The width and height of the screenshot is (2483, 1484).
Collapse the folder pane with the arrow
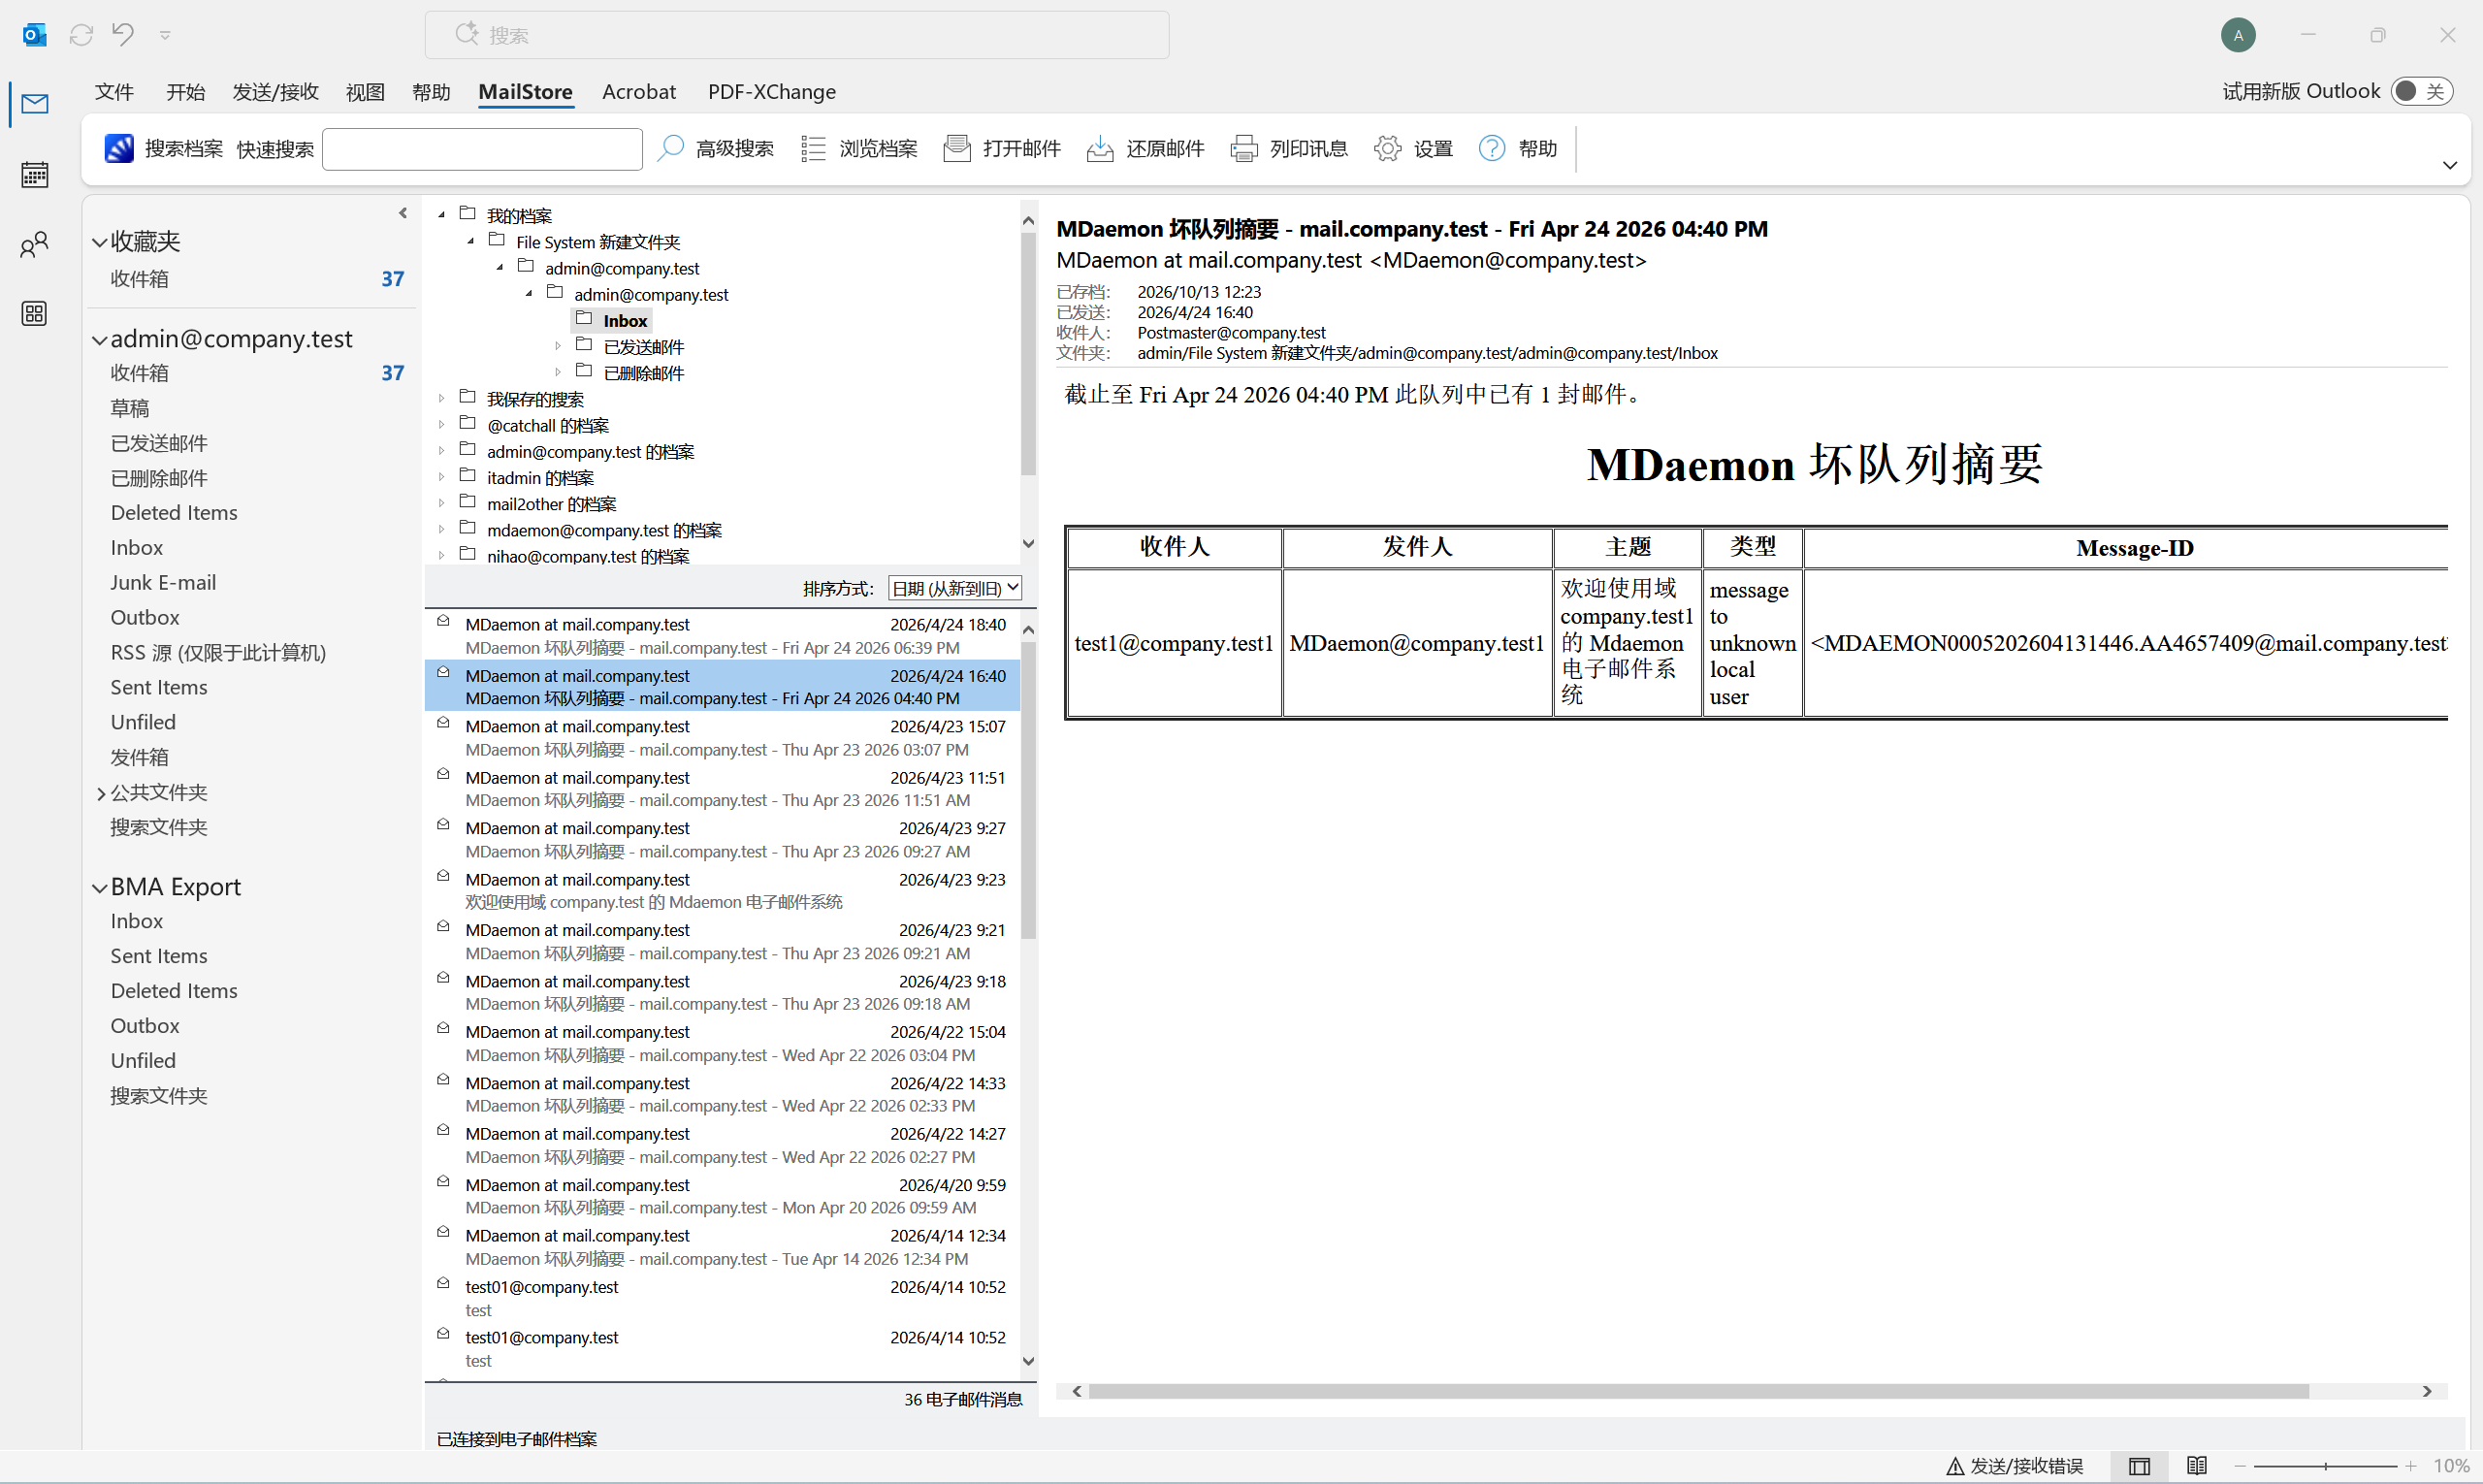click(403, 213)
